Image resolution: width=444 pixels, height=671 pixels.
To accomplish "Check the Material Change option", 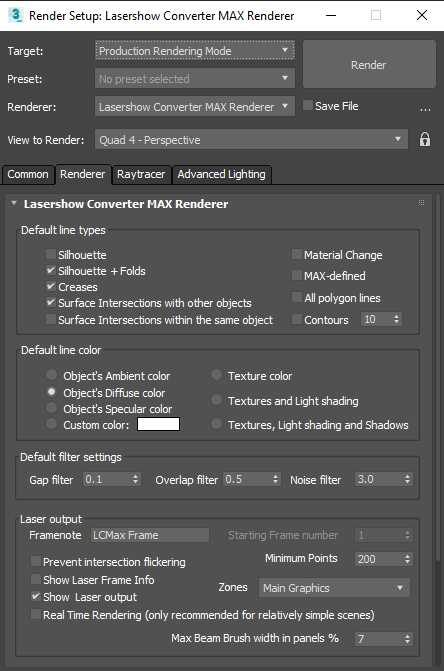I will [297, 254].
